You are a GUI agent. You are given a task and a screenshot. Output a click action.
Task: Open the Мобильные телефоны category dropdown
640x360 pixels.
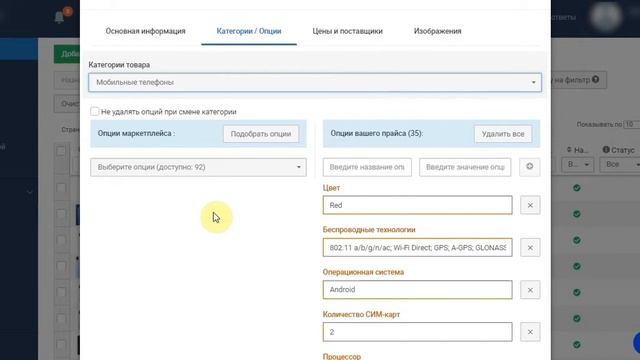click(x=315, y=82)
